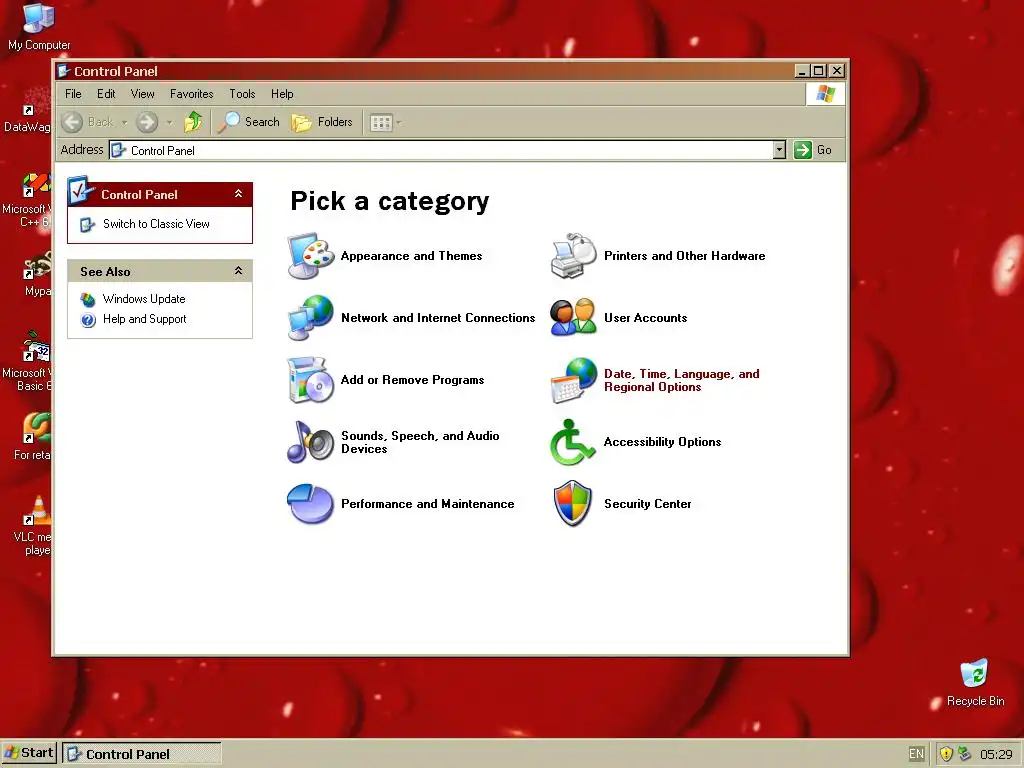Collapse the Control Panel sidebar section
The width and height of the screenshot is (1024, 768).
238,194
